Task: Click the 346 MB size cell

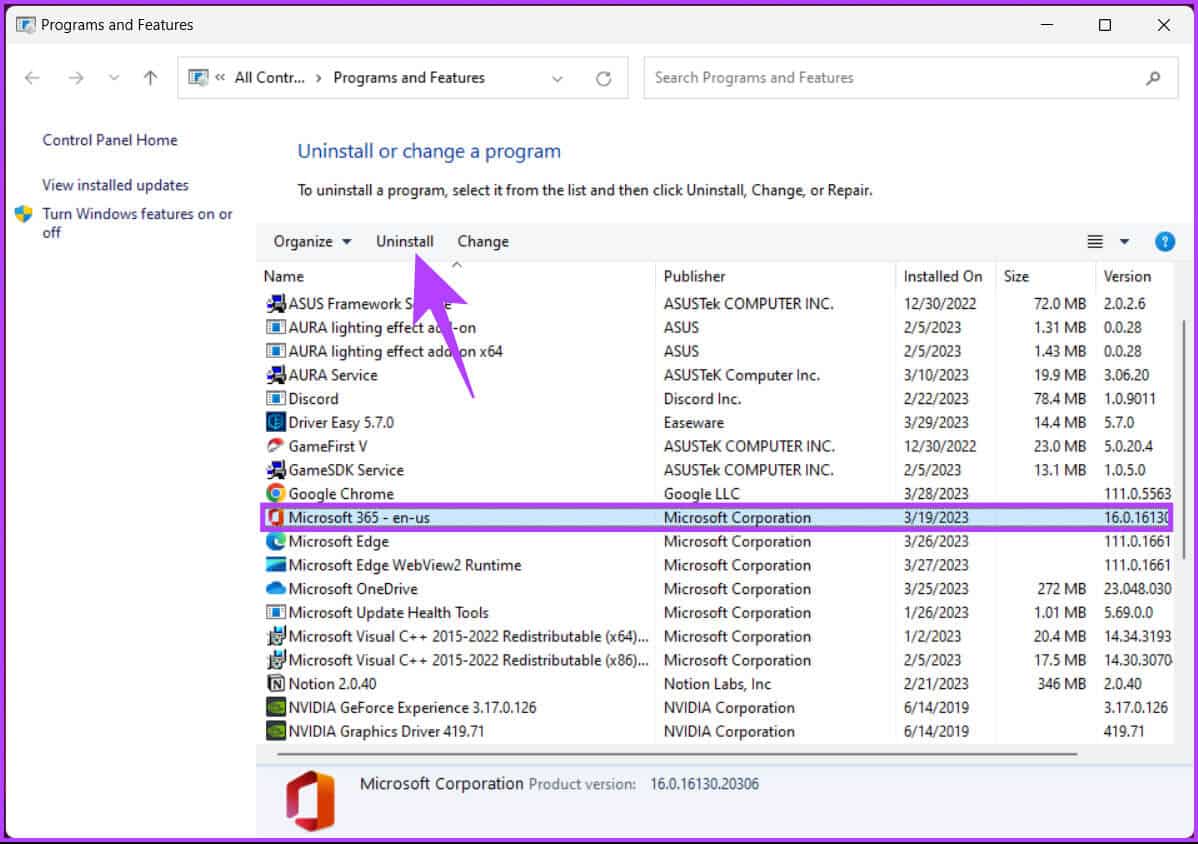Action: [x=1061, y=684]
